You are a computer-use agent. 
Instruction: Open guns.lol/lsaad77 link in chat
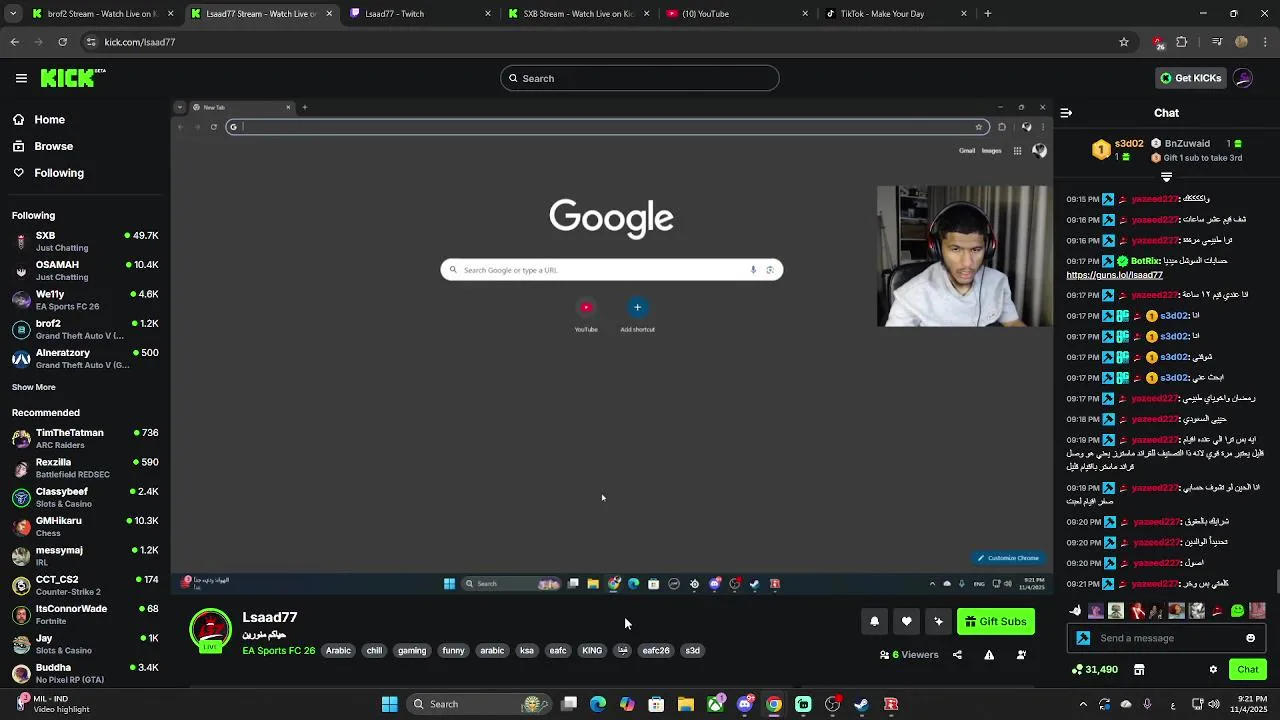[1114, 275]
